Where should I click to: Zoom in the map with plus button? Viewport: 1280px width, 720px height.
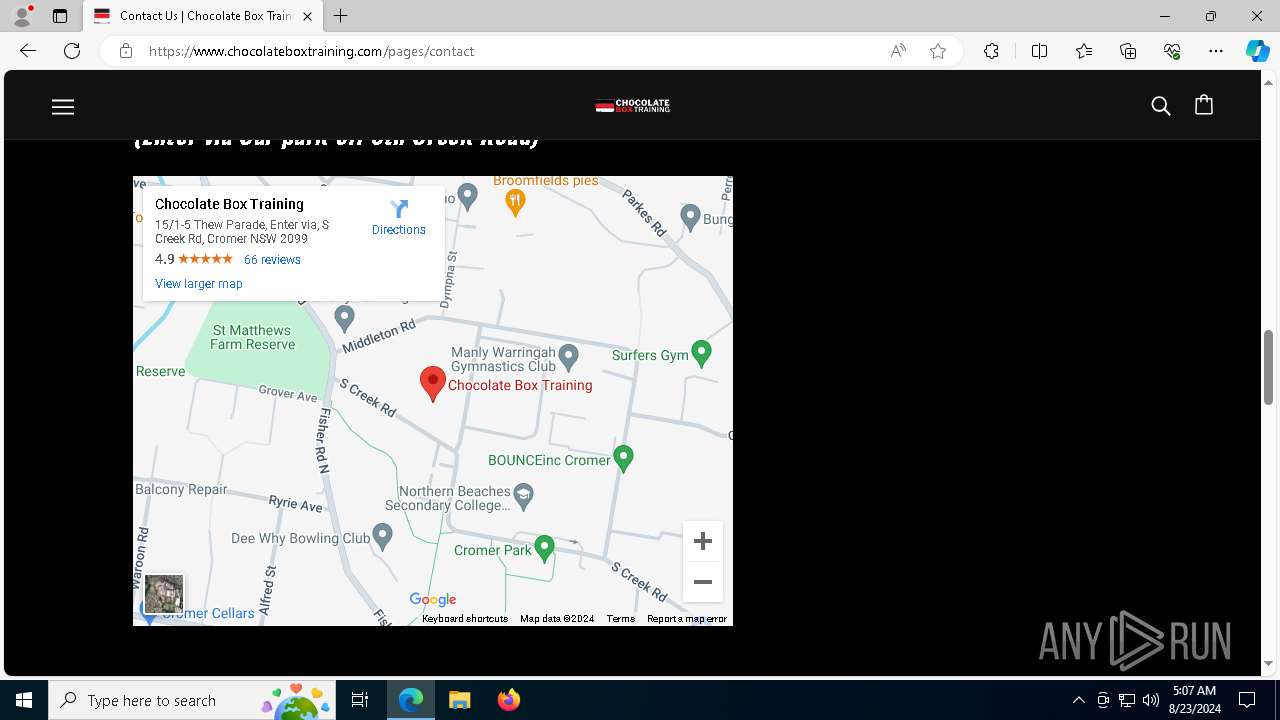[x=703, y=541]
